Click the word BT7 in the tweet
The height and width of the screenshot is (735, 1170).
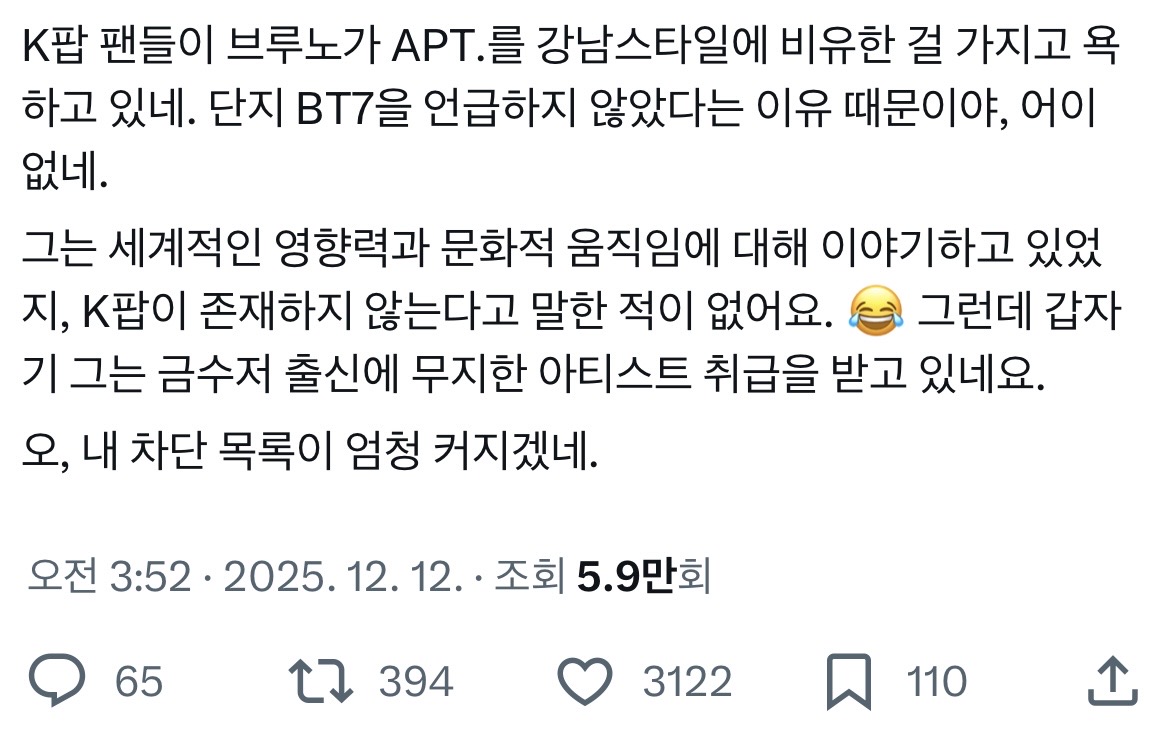tap(334, 110)
